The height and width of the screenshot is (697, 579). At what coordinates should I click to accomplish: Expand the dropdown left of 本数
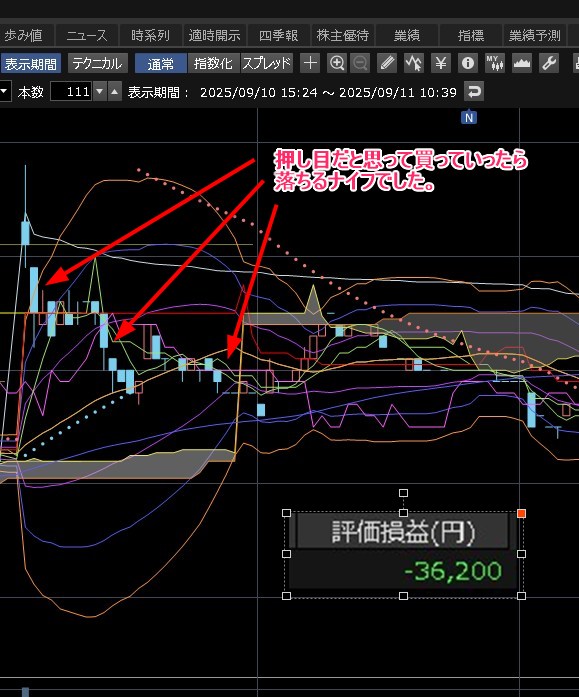(x=4, y=92)
